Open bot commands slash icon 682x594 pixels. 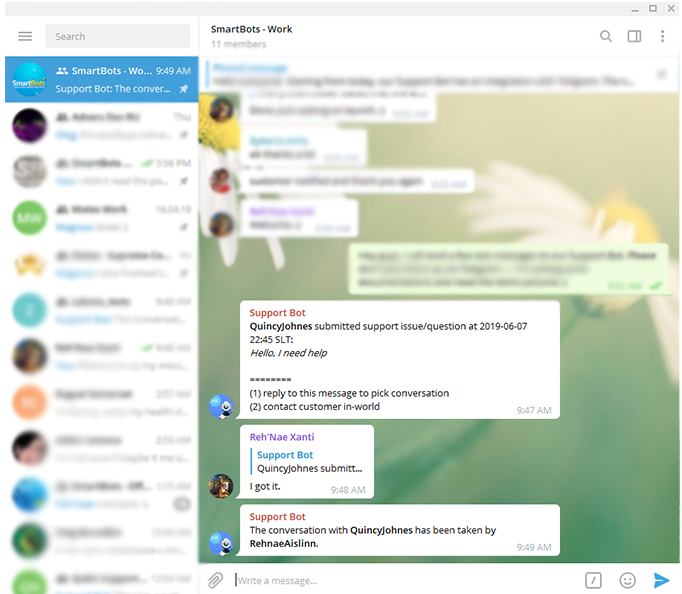pos(593,580)
